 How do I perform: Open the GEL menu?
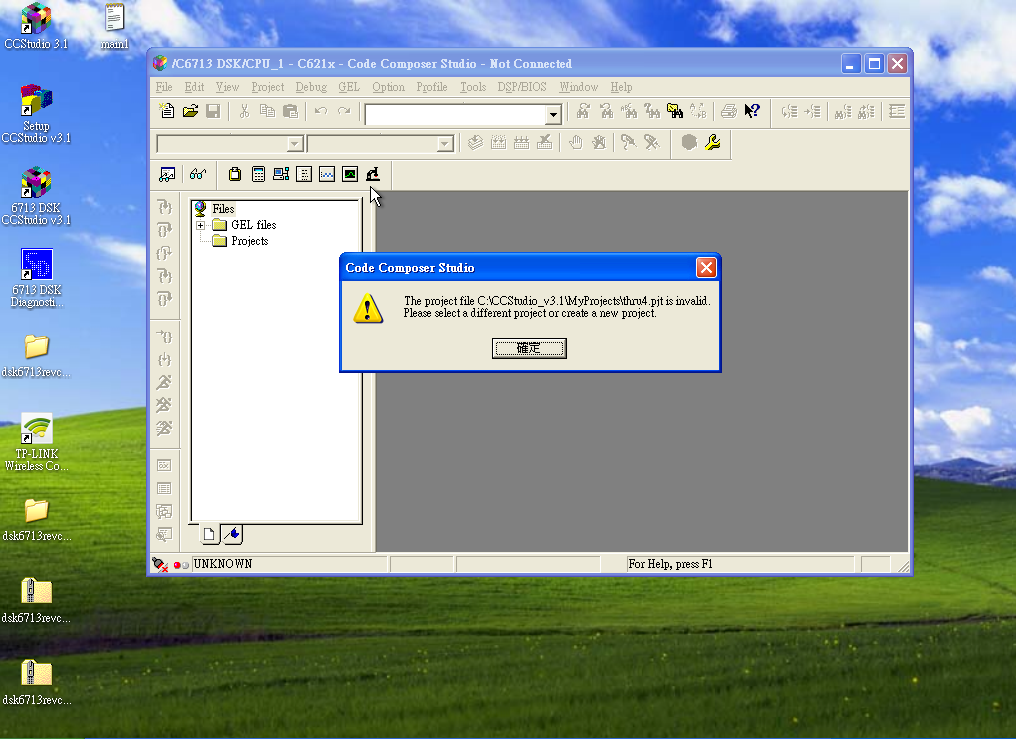349,87
